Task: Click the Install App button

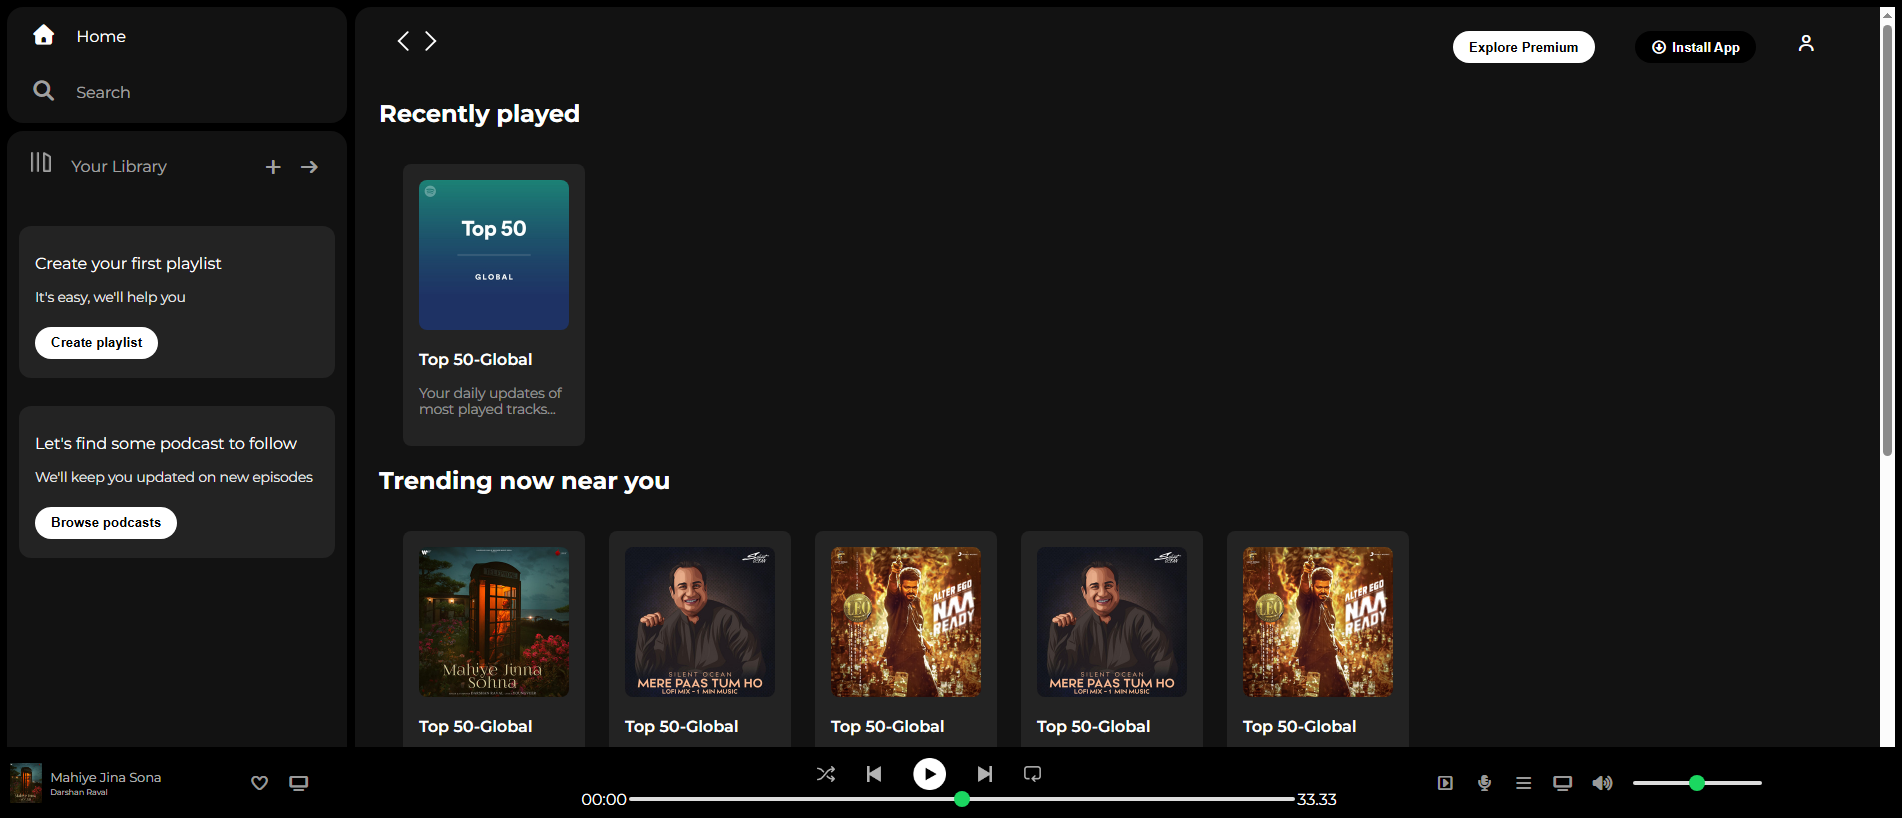Action: pyautogui.click(x=1695, y=47)
